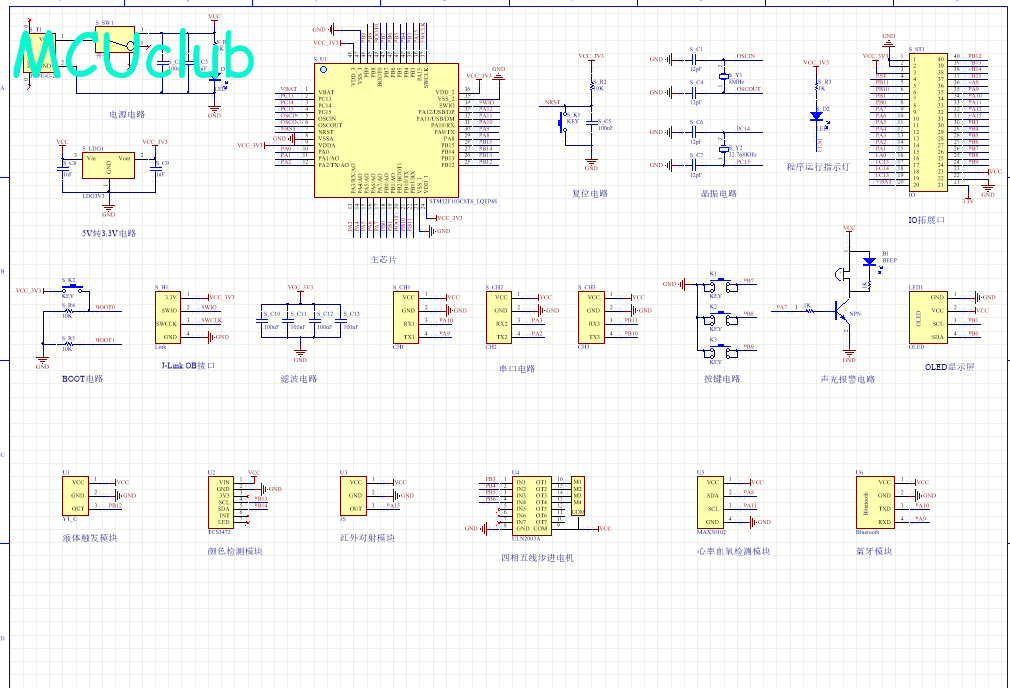Image resolution: width=1010 pixels, height=688 pixels.
Task: Click the S_R5 10K BOOT1 resistor
Action: tap(68, 344)
